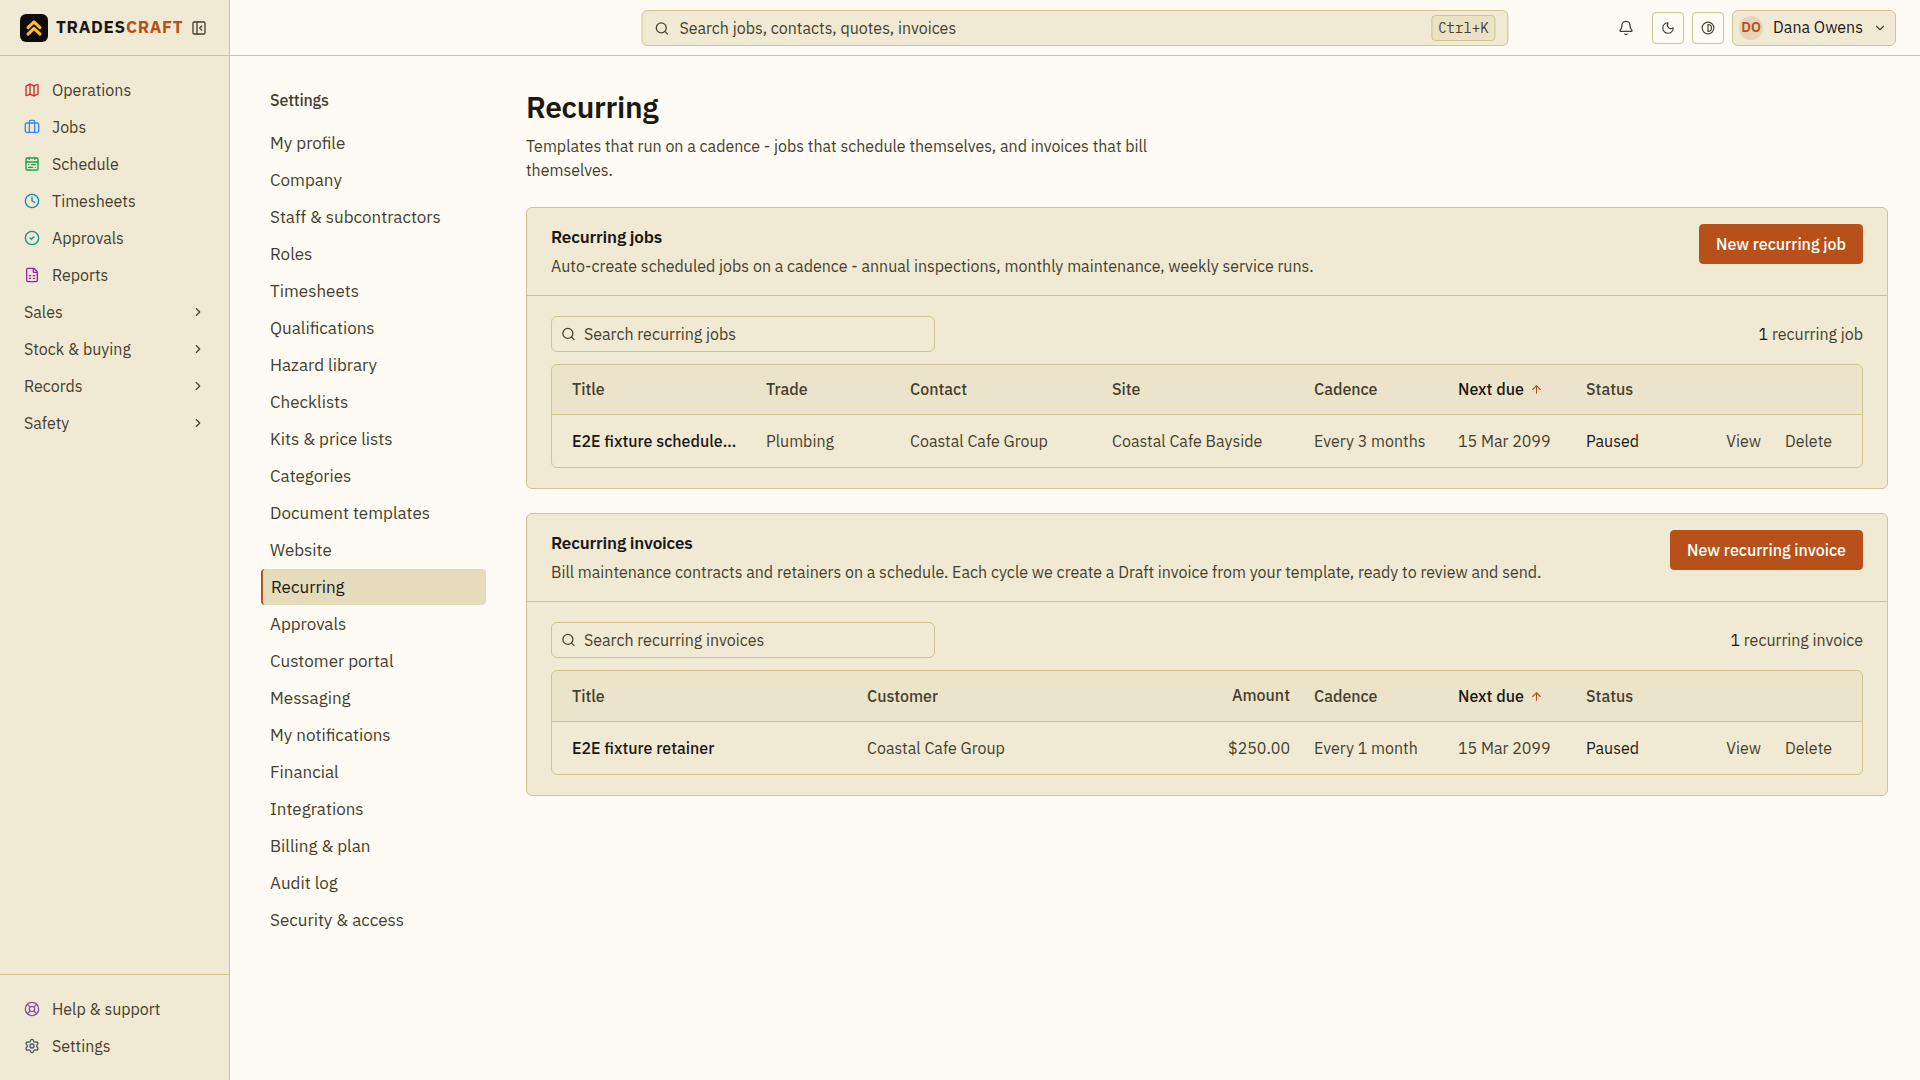Open Approvals settings page
The height and width of the screenshot is (1080, 1920).
pos(373,624)
